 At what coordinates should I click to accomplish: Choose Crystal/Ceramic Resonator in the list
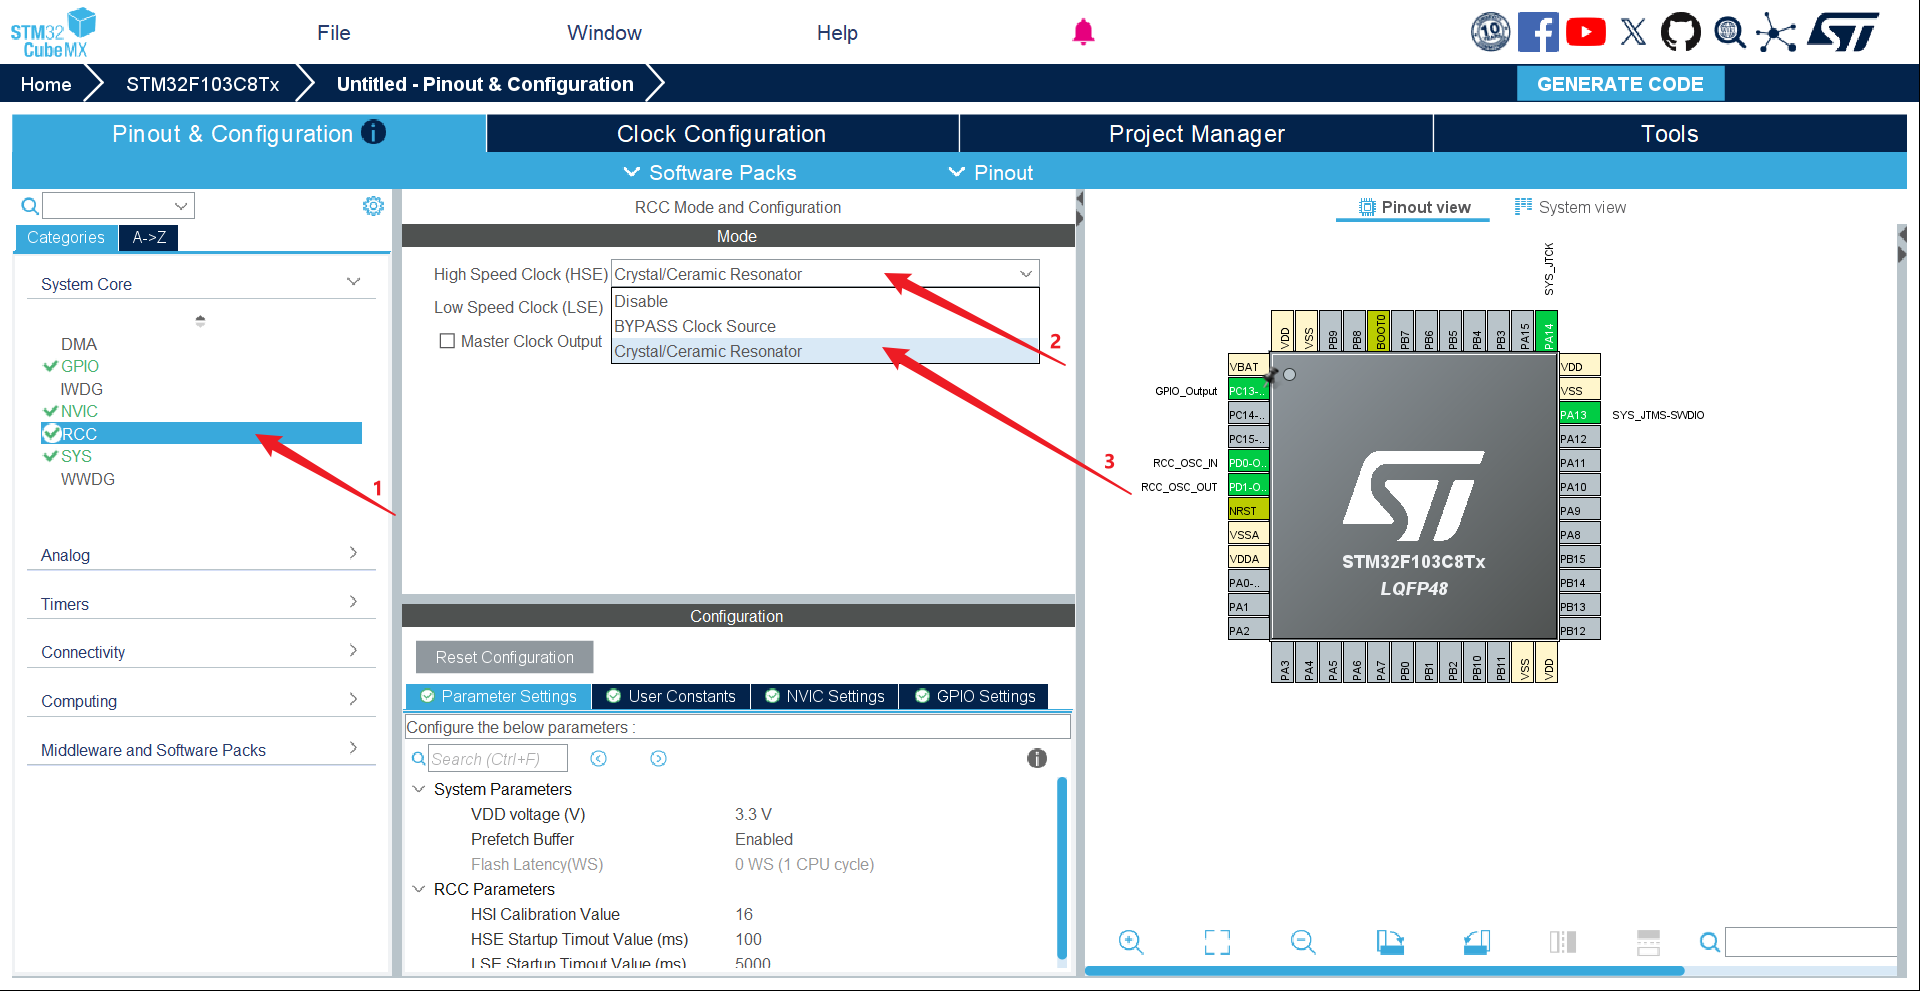tap(825, 351)
